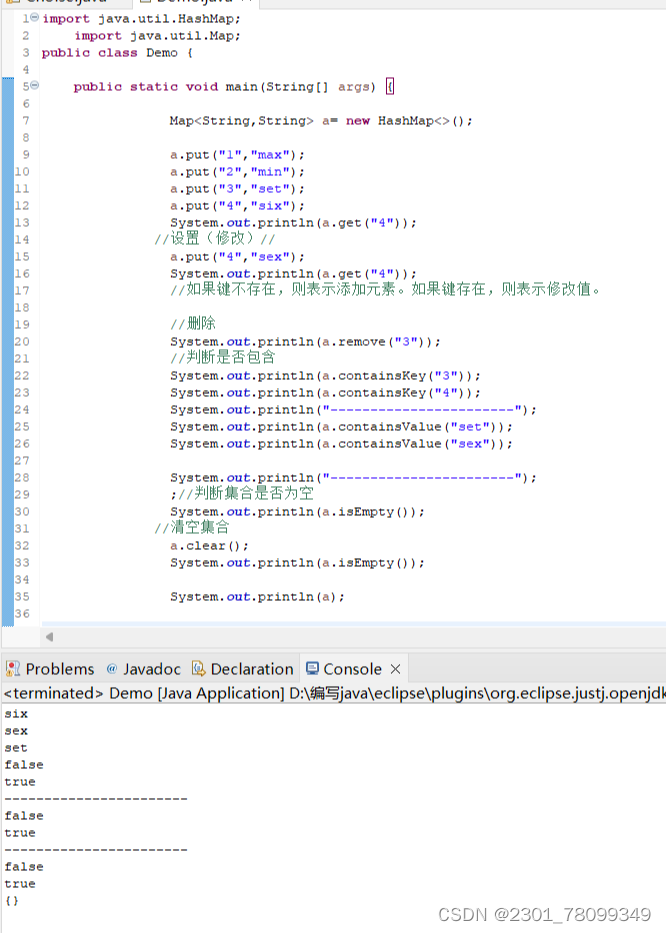Click the console output "{}" line
The image size is (666, 933).
[12, 901]
